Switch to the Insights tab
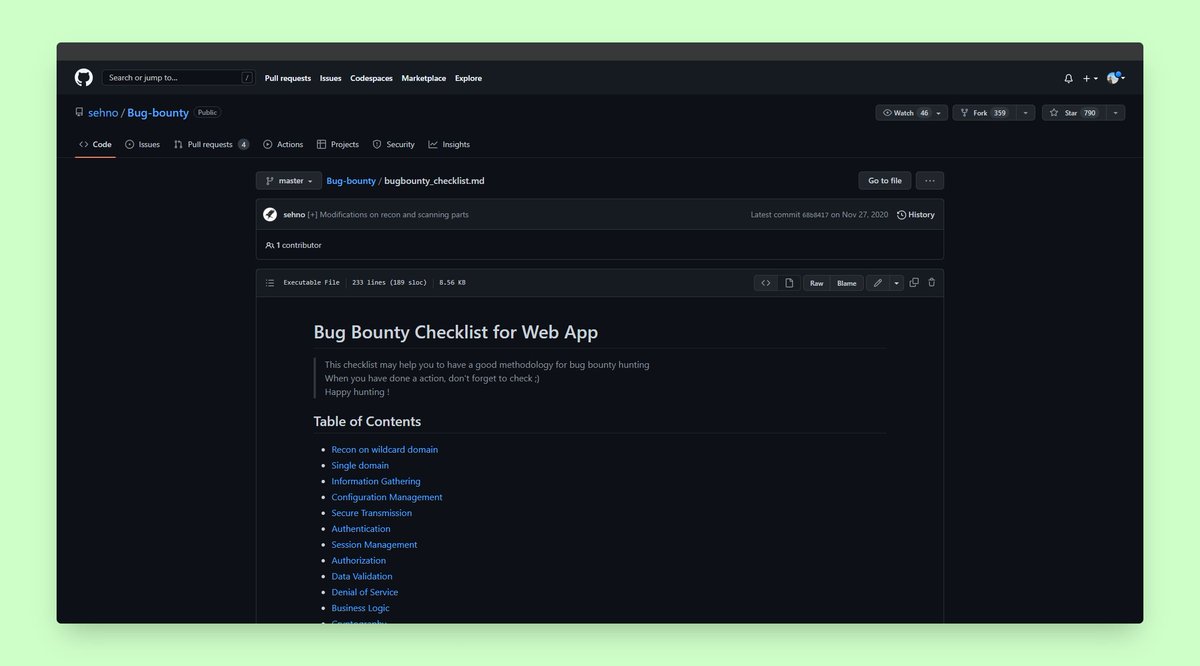This screenshot has height=666, width=1200. 449,144
